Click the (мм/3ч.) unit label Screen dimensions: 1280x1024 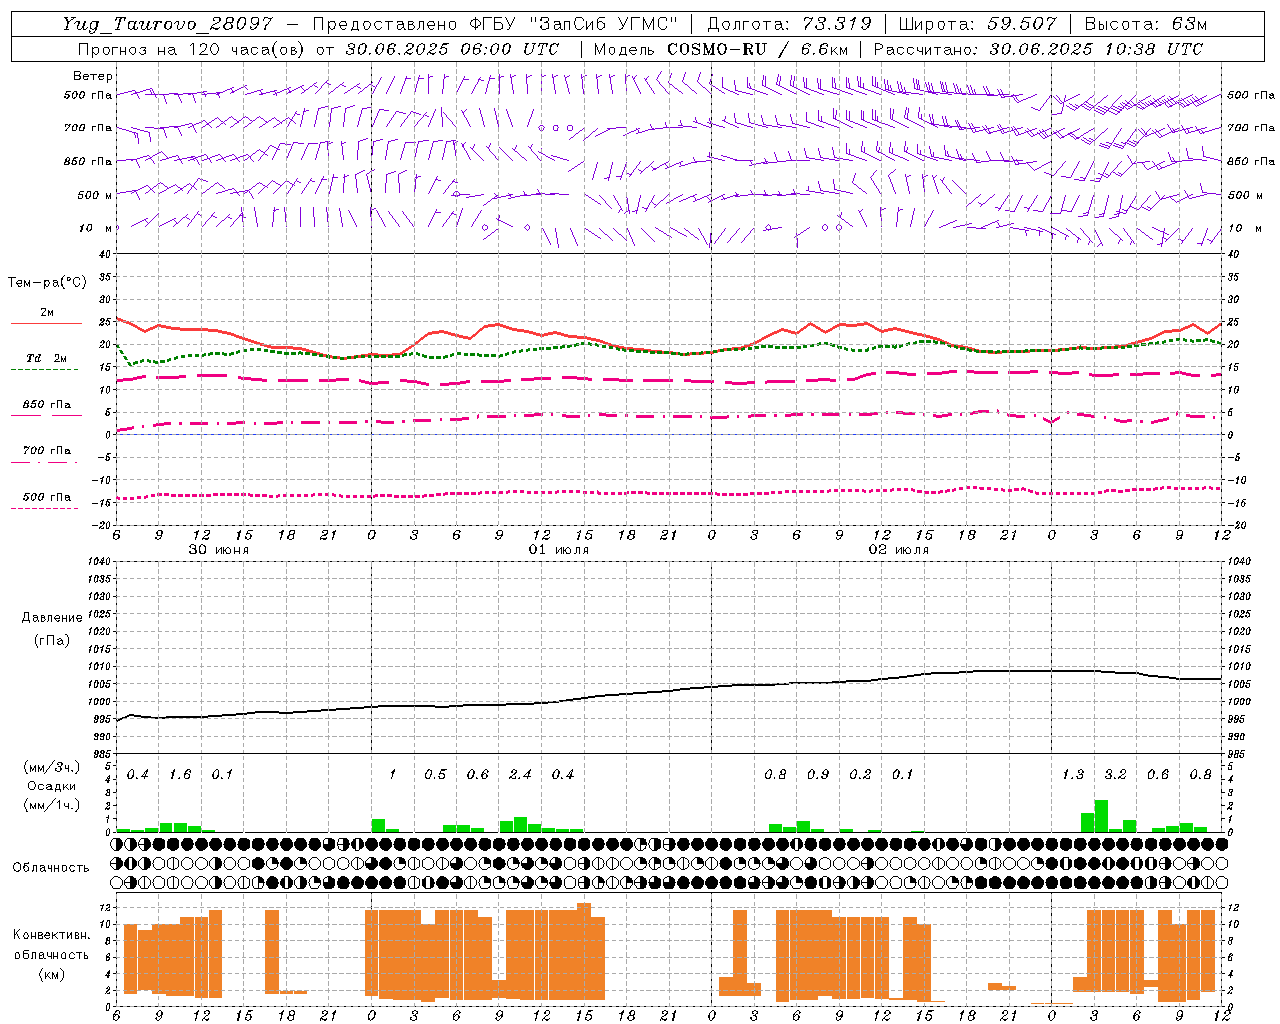click(51, 768)
